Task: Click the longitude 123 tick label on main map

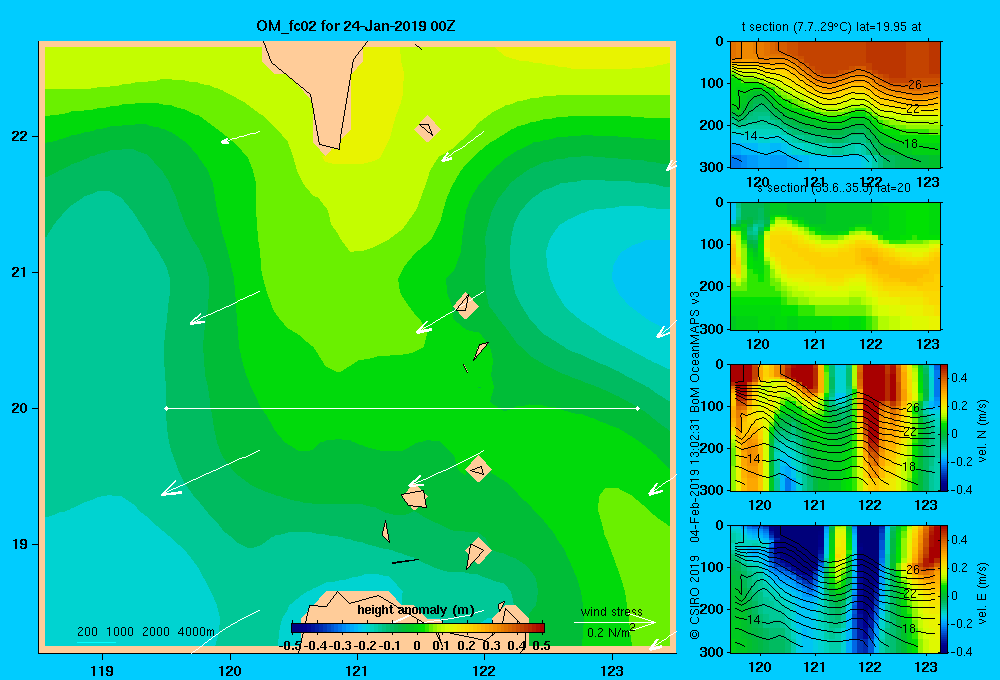Action: [x=612, y=670]
